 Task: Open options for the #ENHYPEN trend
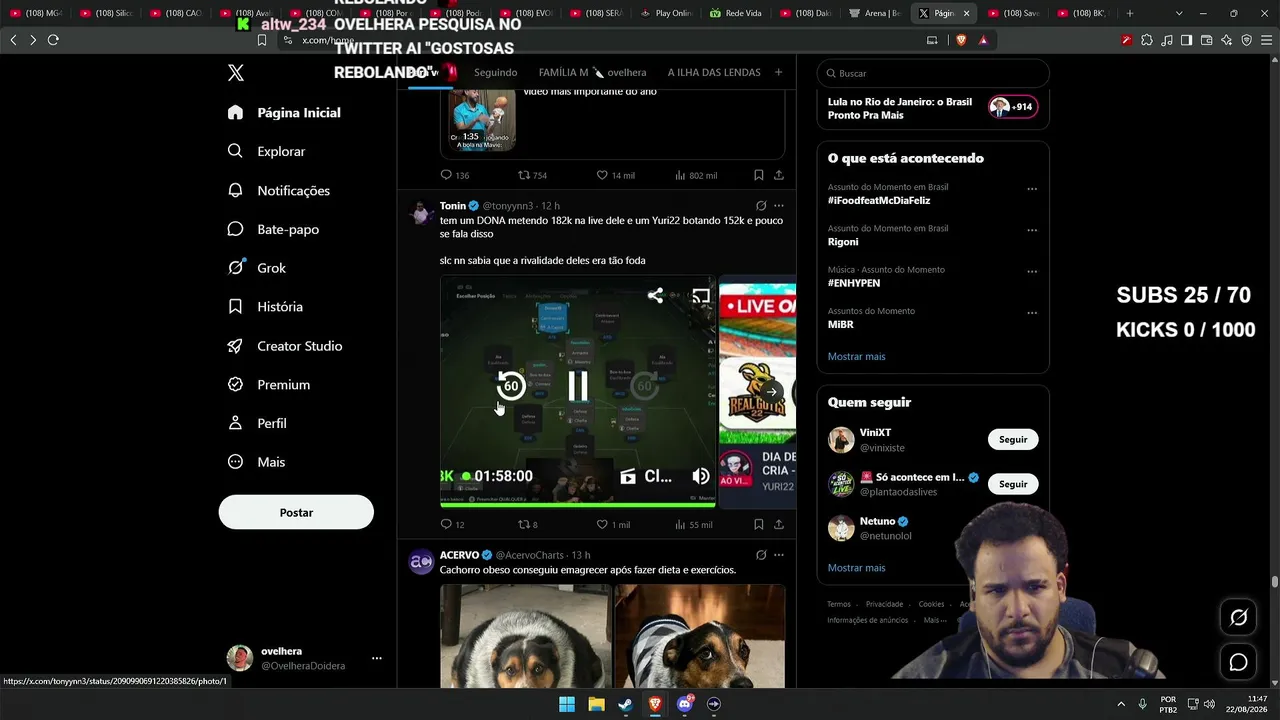[1032, 272]
